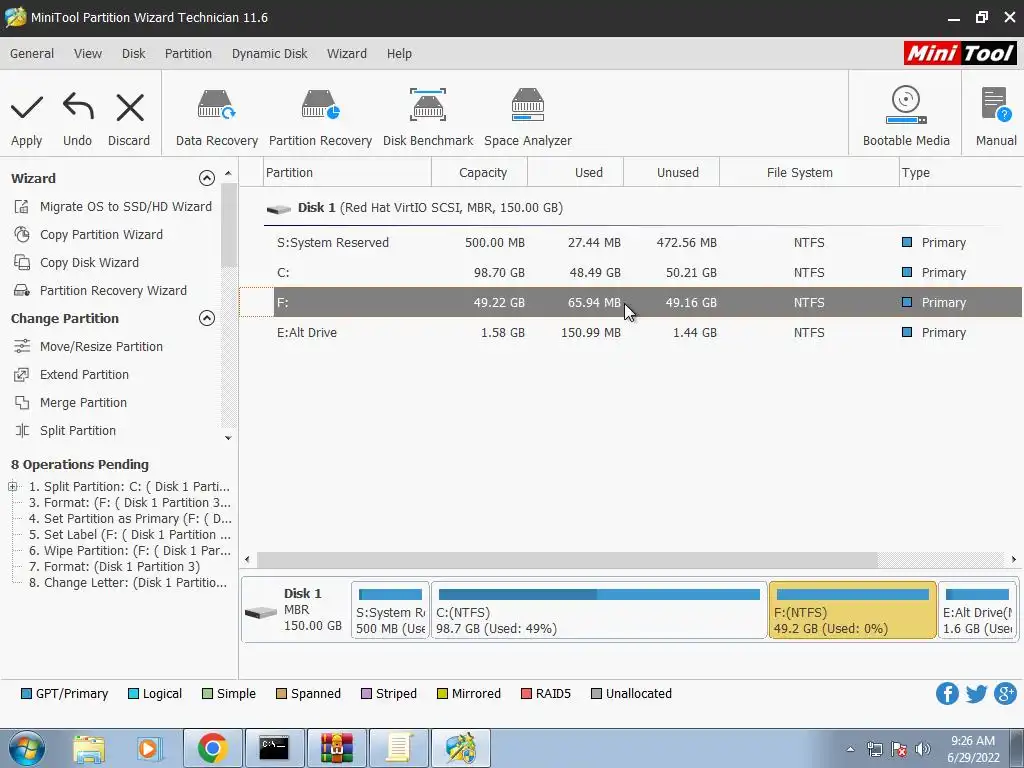1024x768 pixels.
Task: Open the Google Plus share icon
Action: pyautogui.click(x=1006, y=694)
